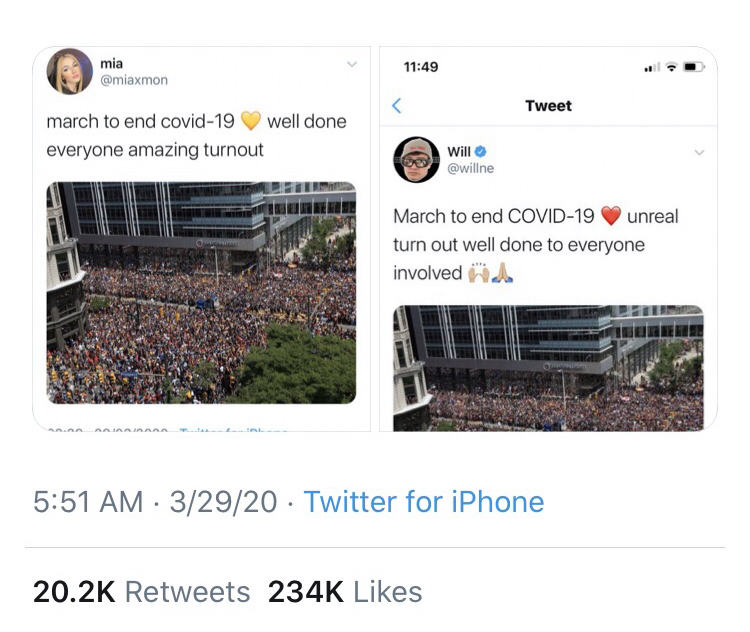Tap the Tweet title in the header
The height and width of the screenshot is (632, 750).
(548, 106)
